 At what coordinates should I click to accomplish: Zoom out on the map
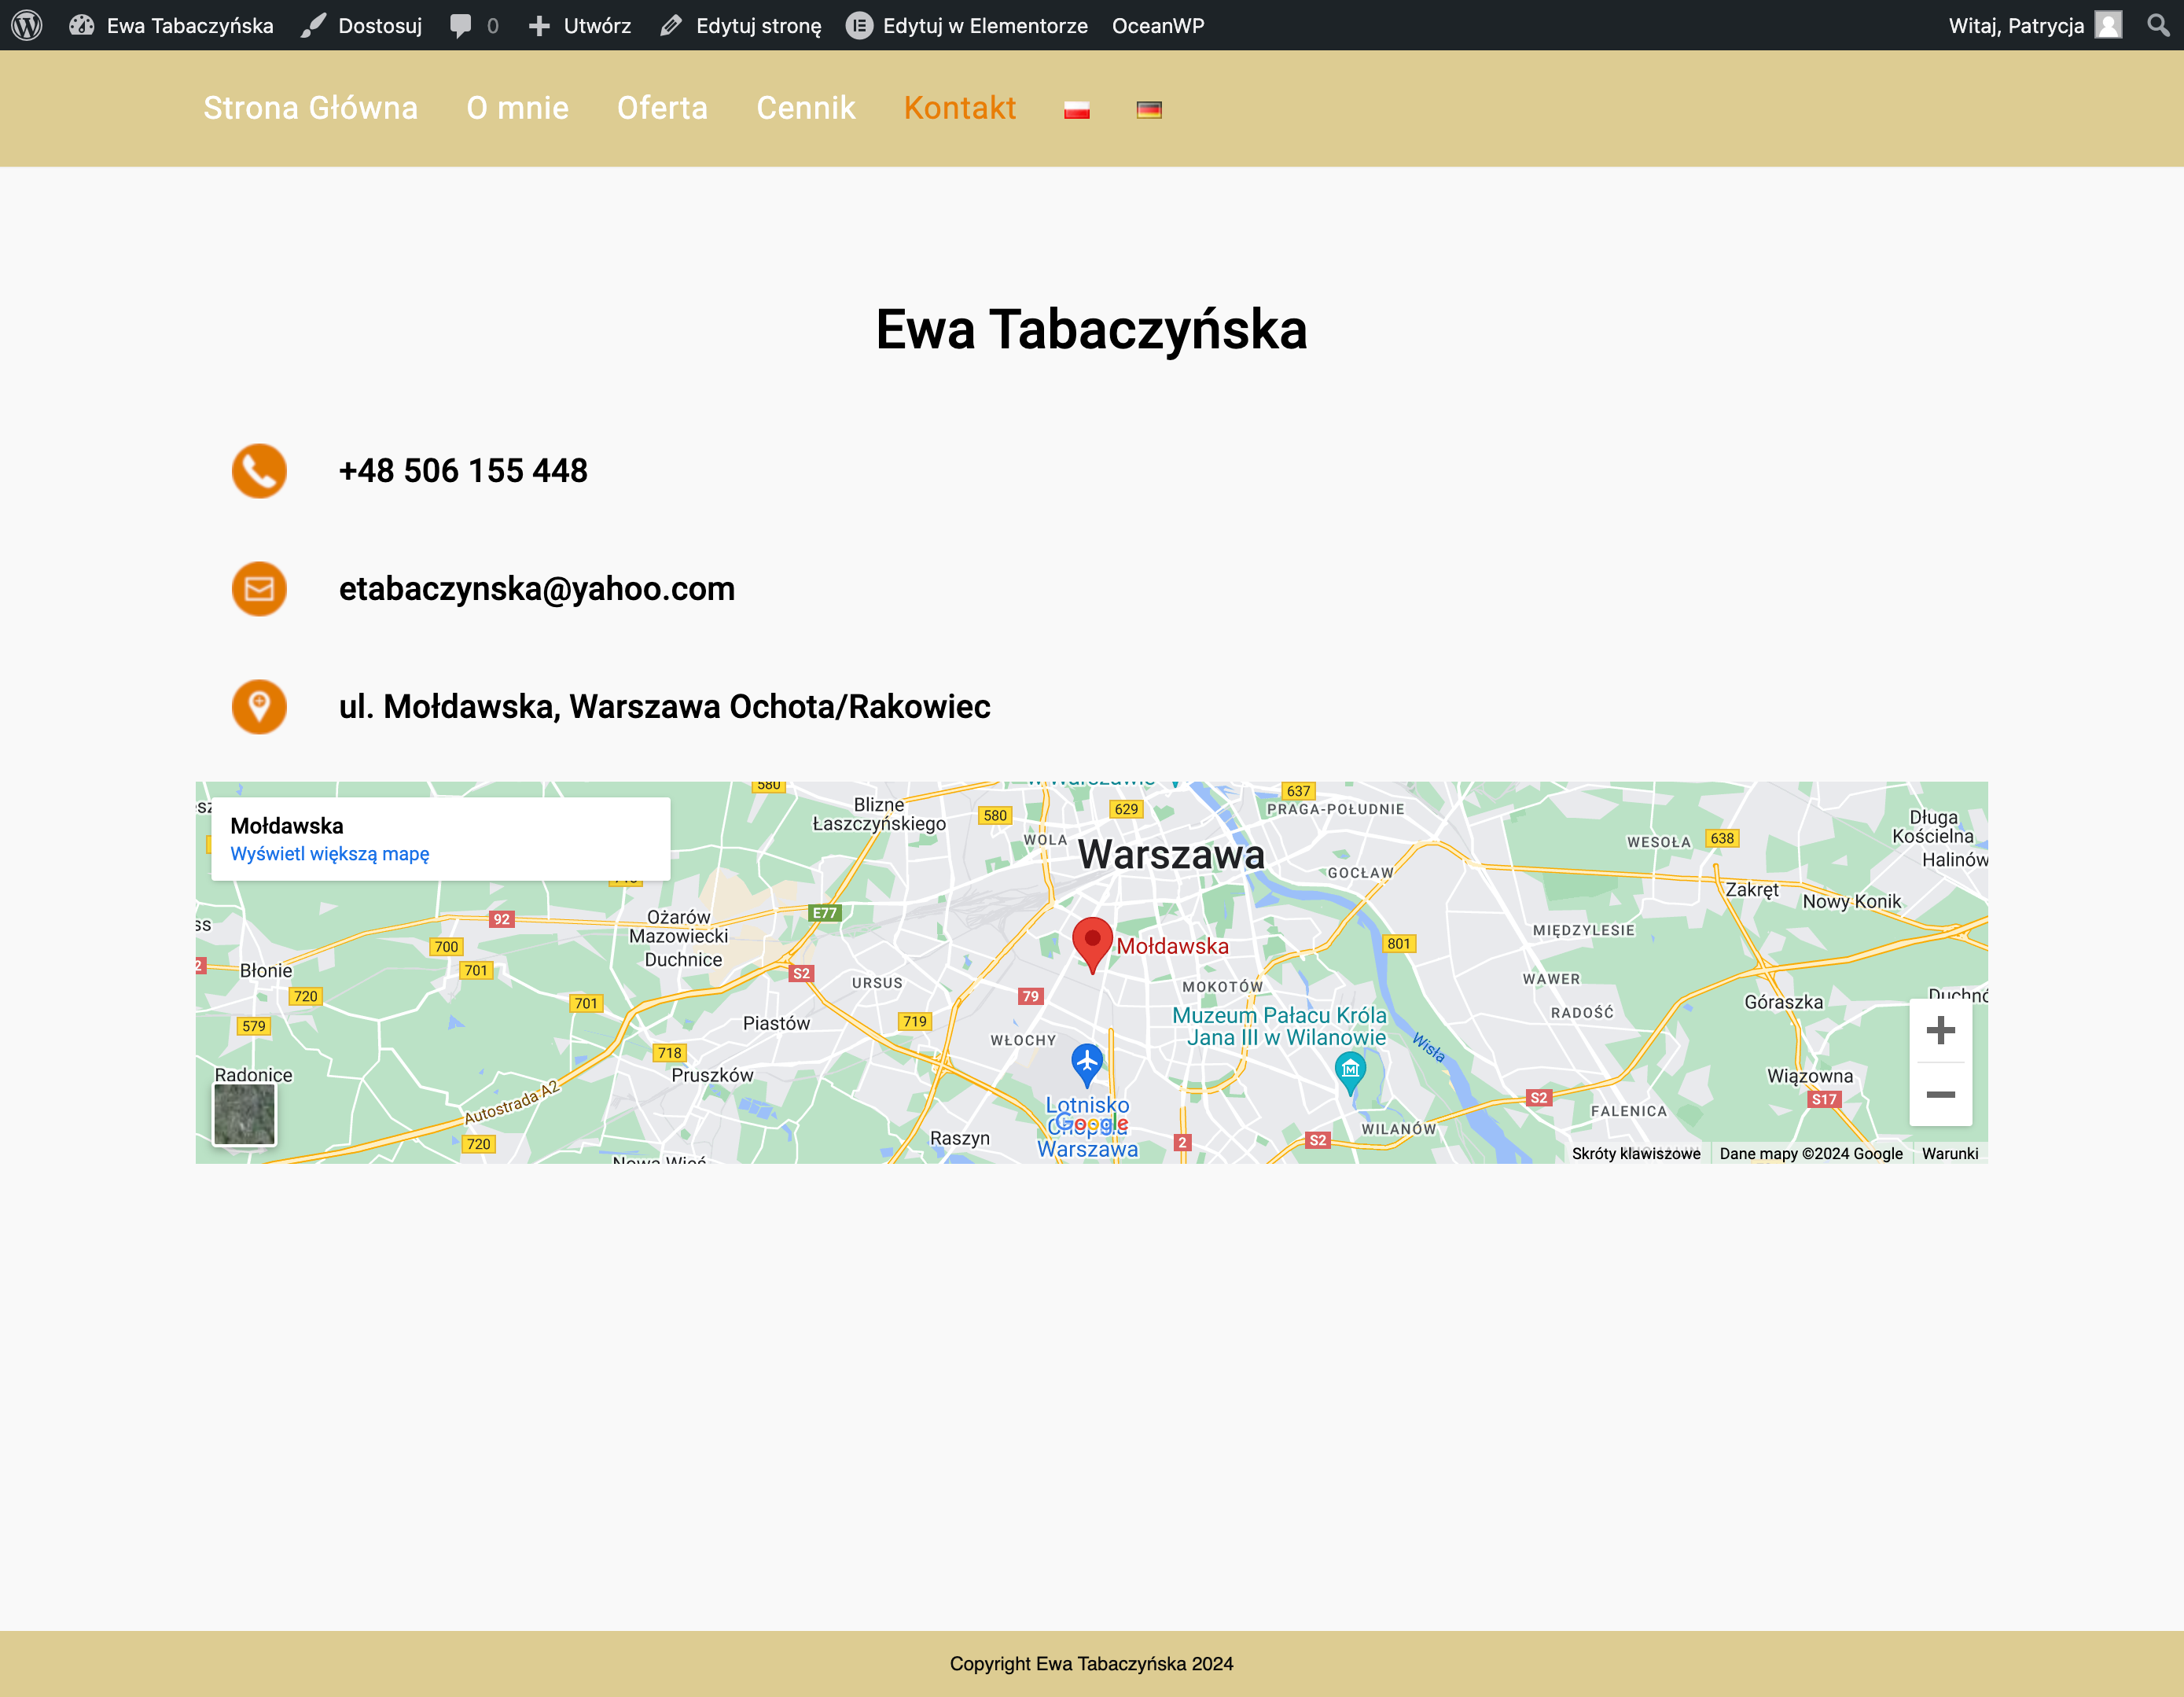tap(1940, 1094)
